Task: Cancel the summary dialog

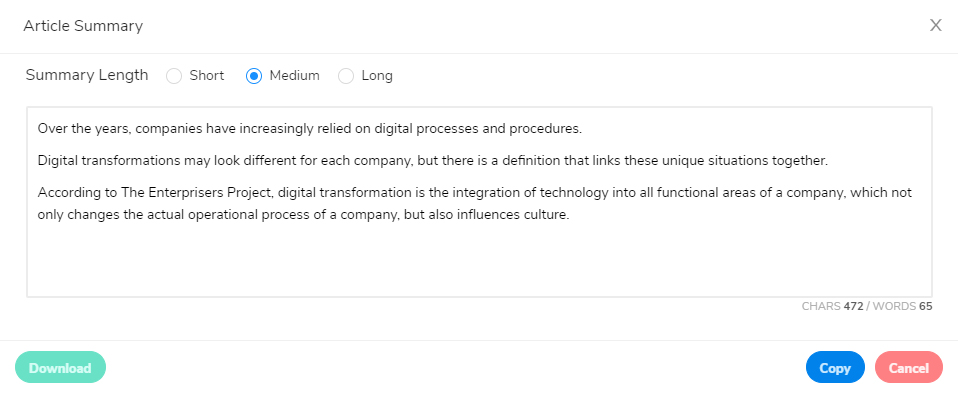Action: click(x=909, y=368)
